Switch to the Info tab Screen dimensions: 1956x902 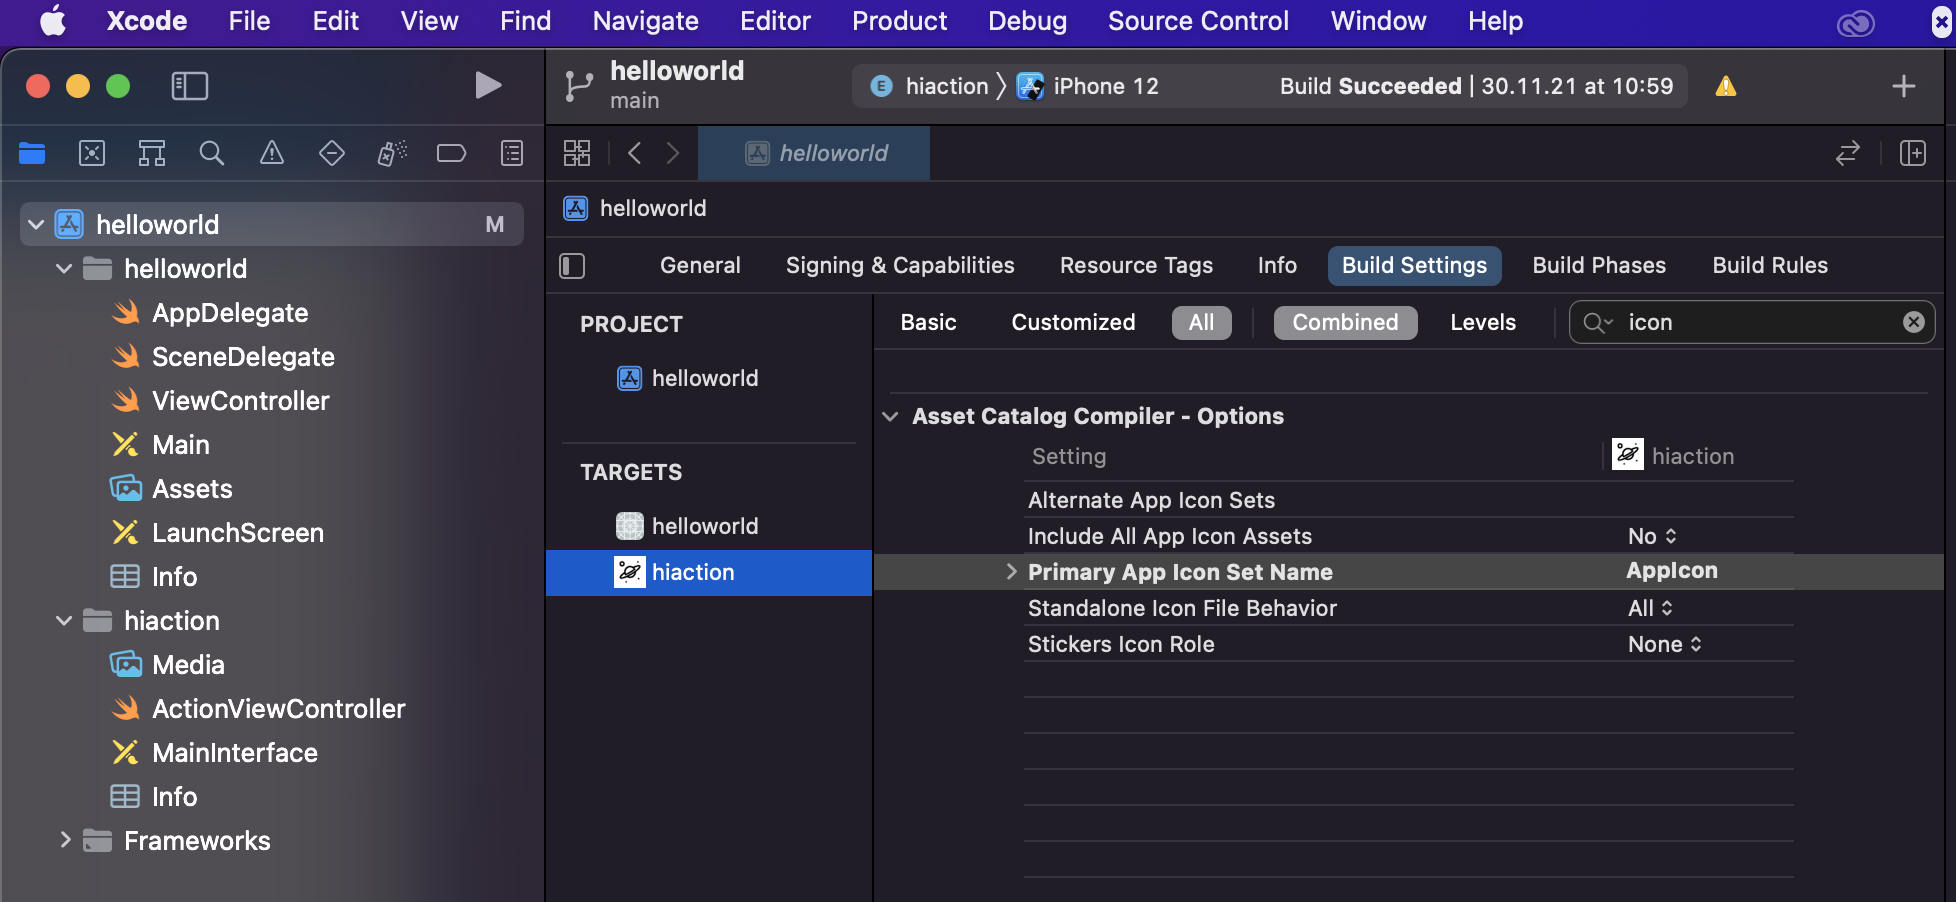(1277, 265)
